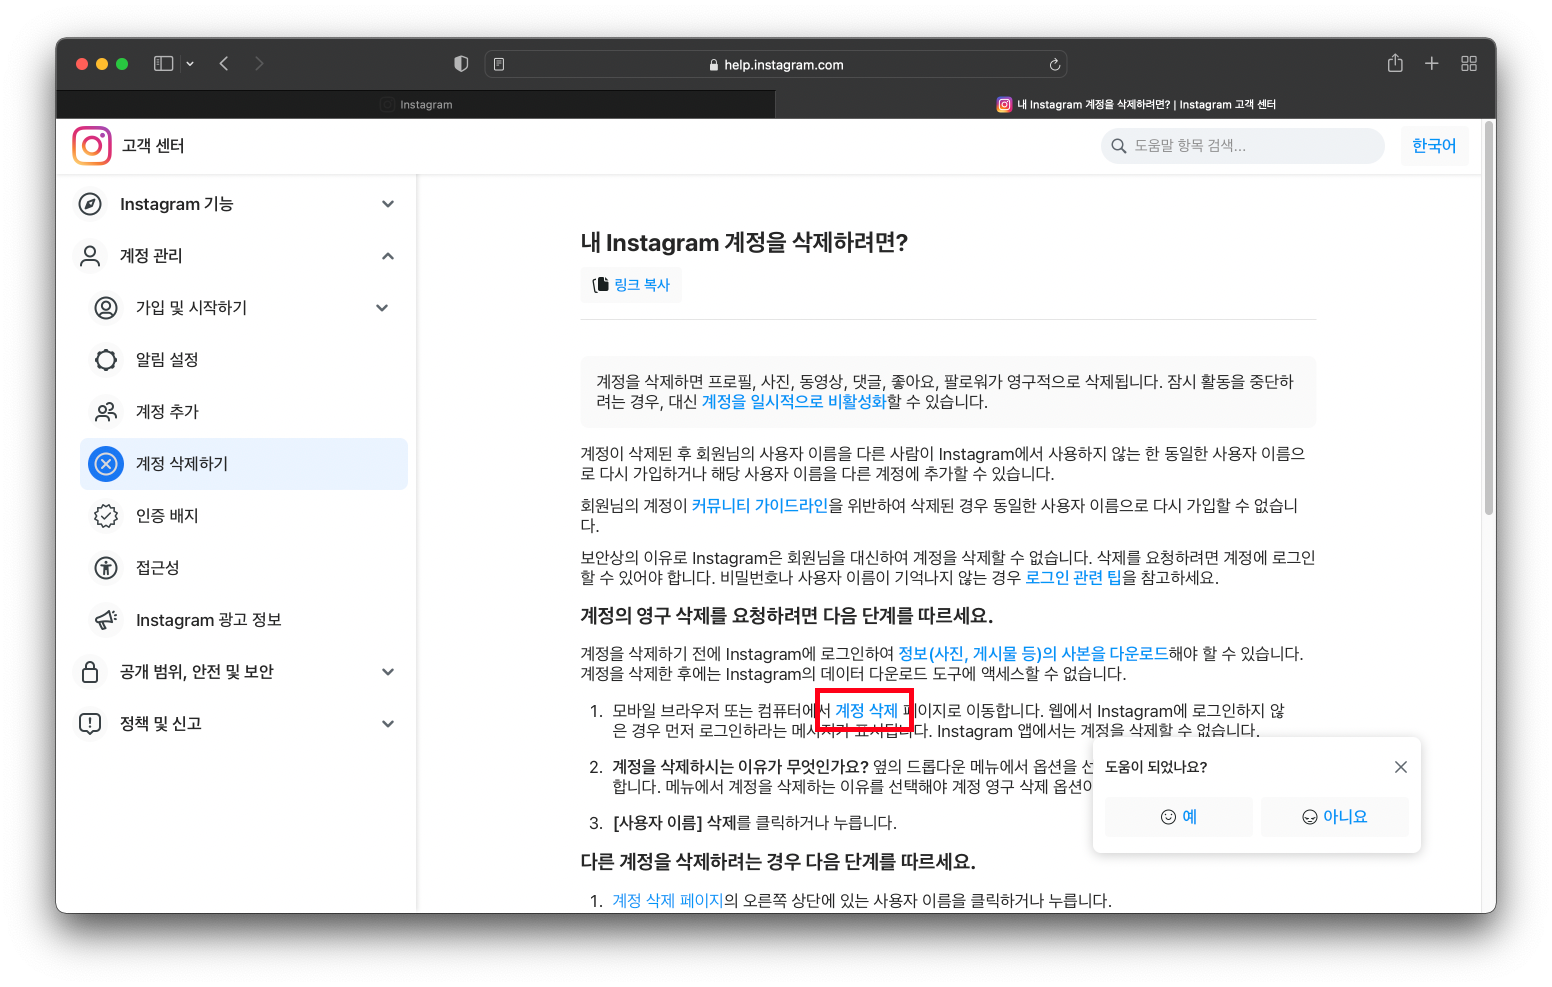The width and height of the screenshot is (1552, 987).
Task: Click the megaphone icon for Instagram 광고 정보
Action: tap(106, 620)
